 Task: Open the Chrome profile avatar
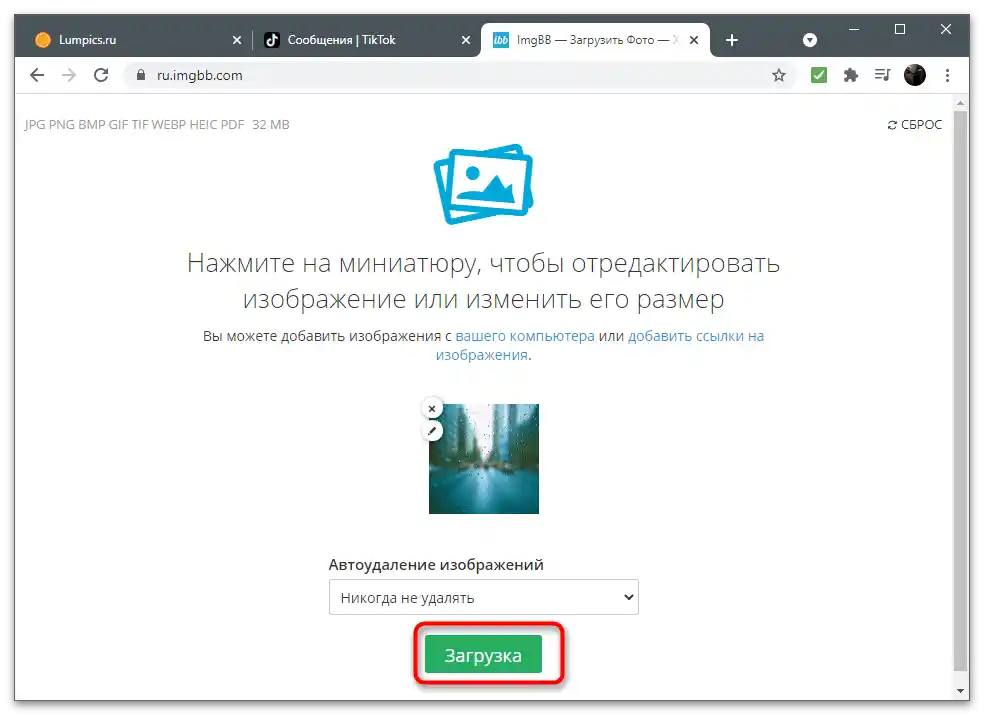915,75
